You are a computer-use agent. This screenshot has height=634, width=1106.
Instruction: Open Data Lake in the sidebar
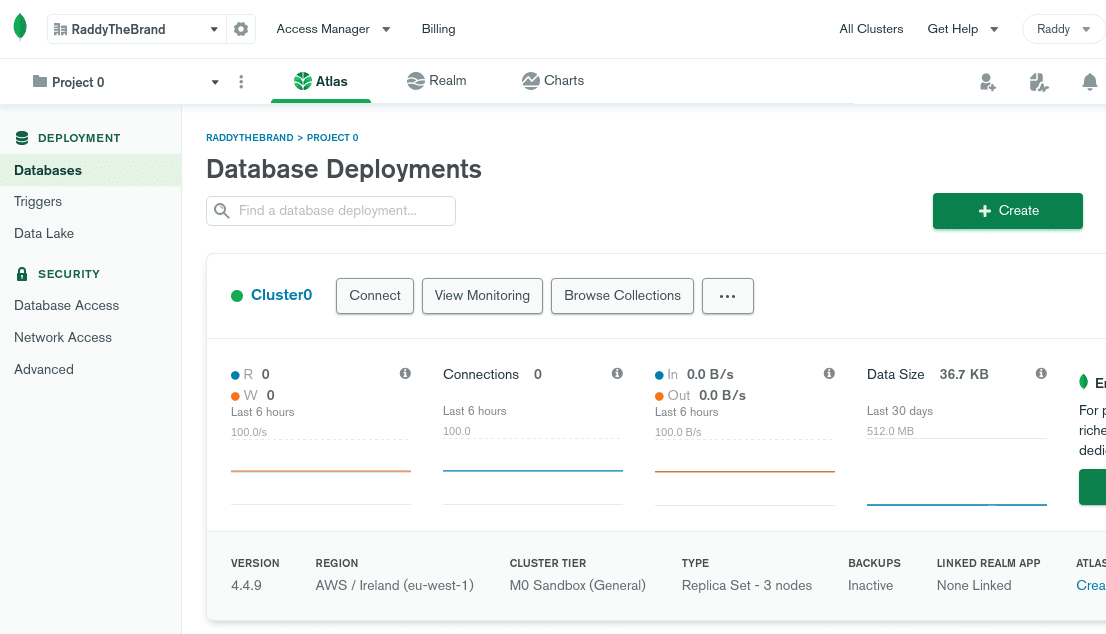tap(44, 233)
